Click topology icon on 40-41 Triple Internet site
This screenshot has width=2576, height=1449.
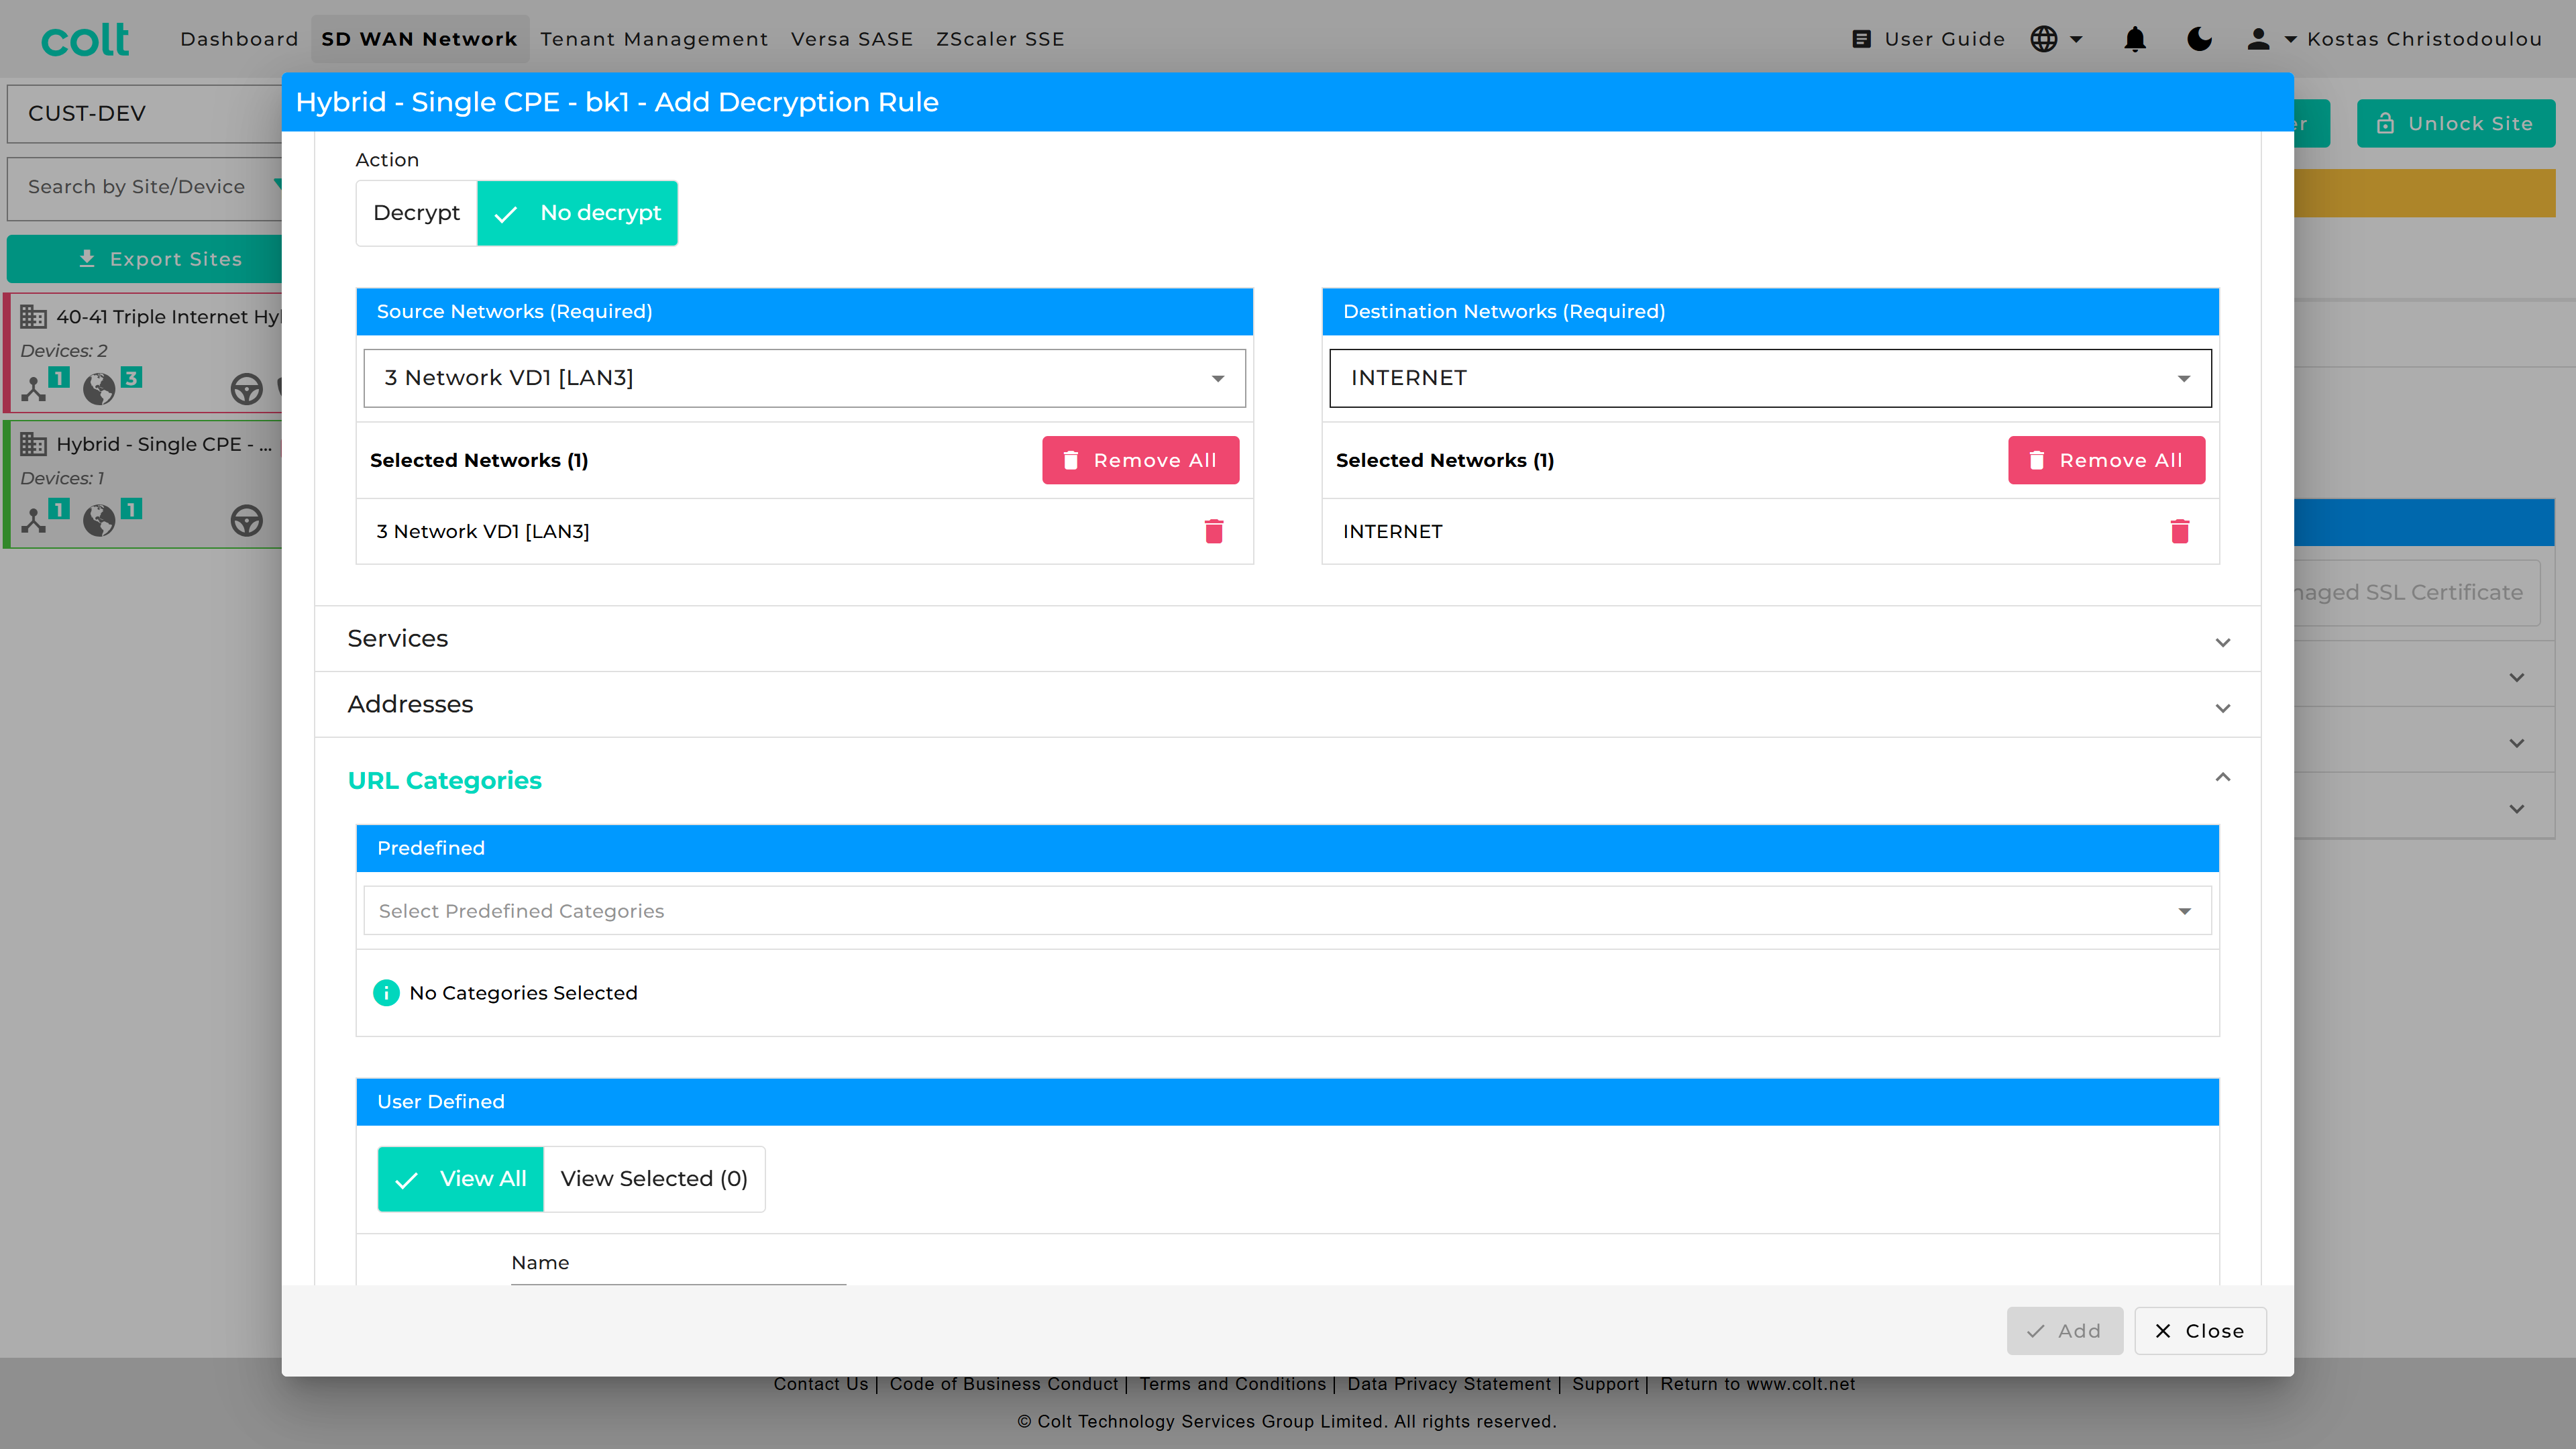coord(34,388)
